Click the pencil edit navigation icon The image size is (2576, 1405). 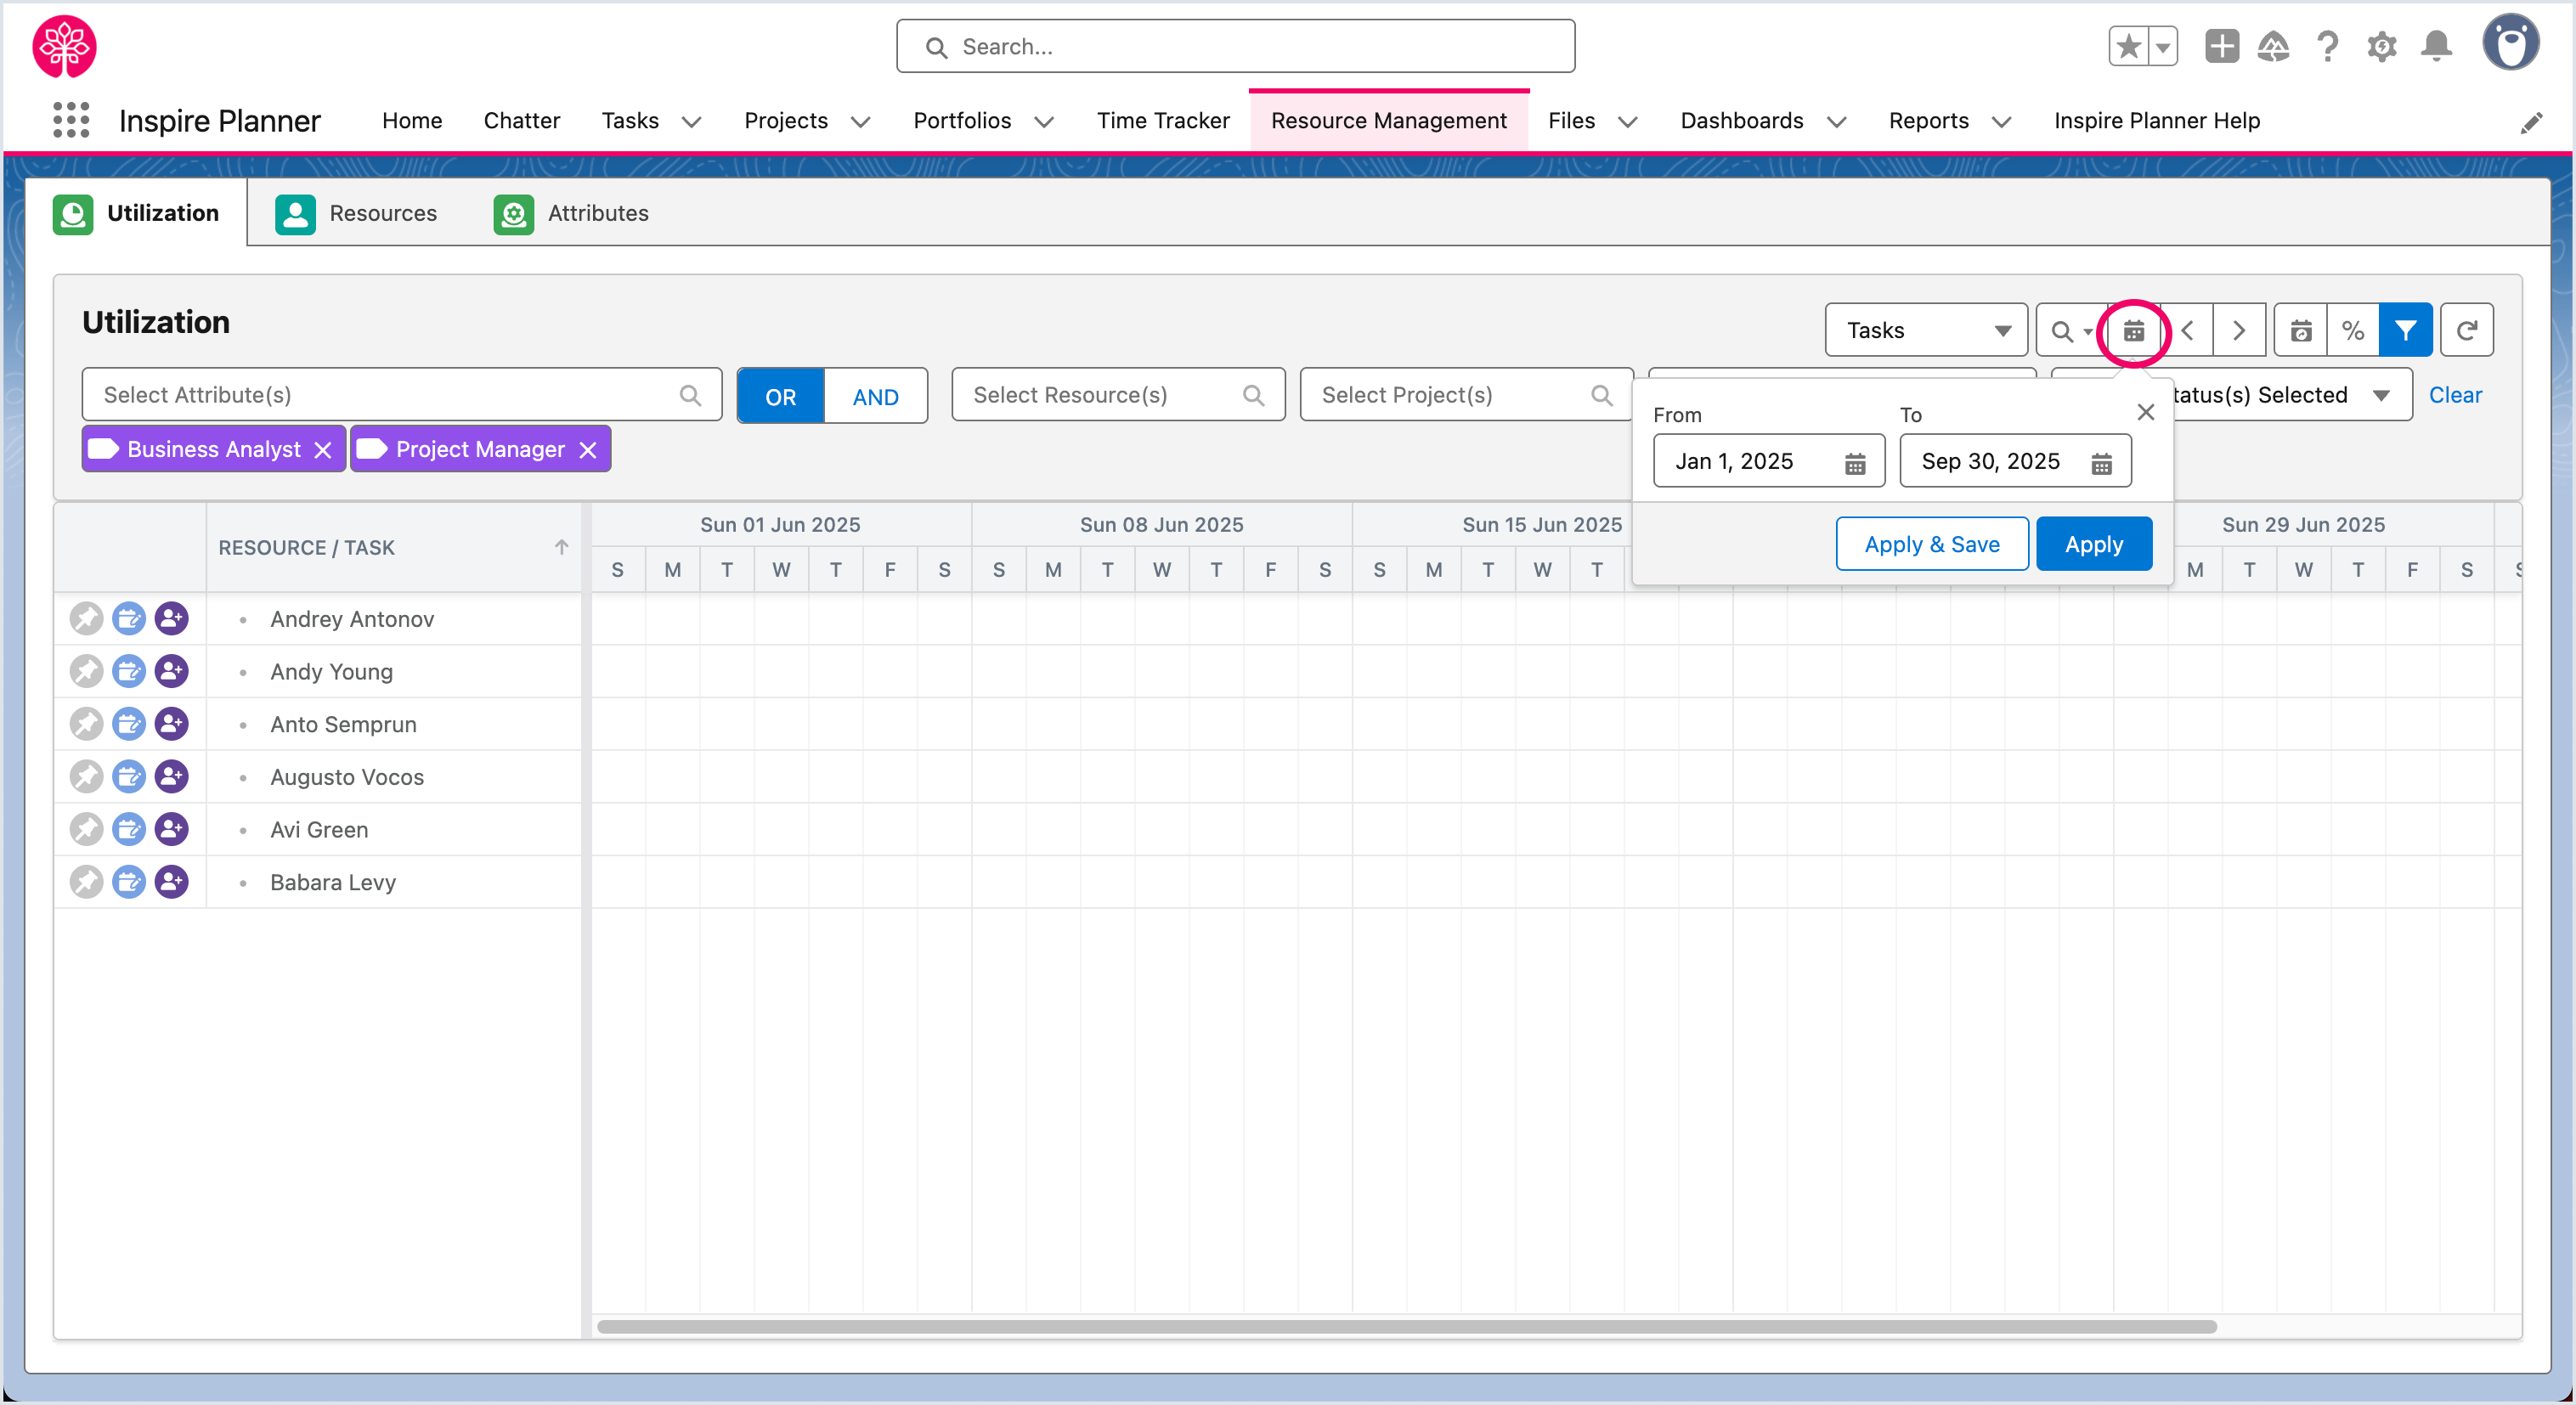pos(2531,122)
